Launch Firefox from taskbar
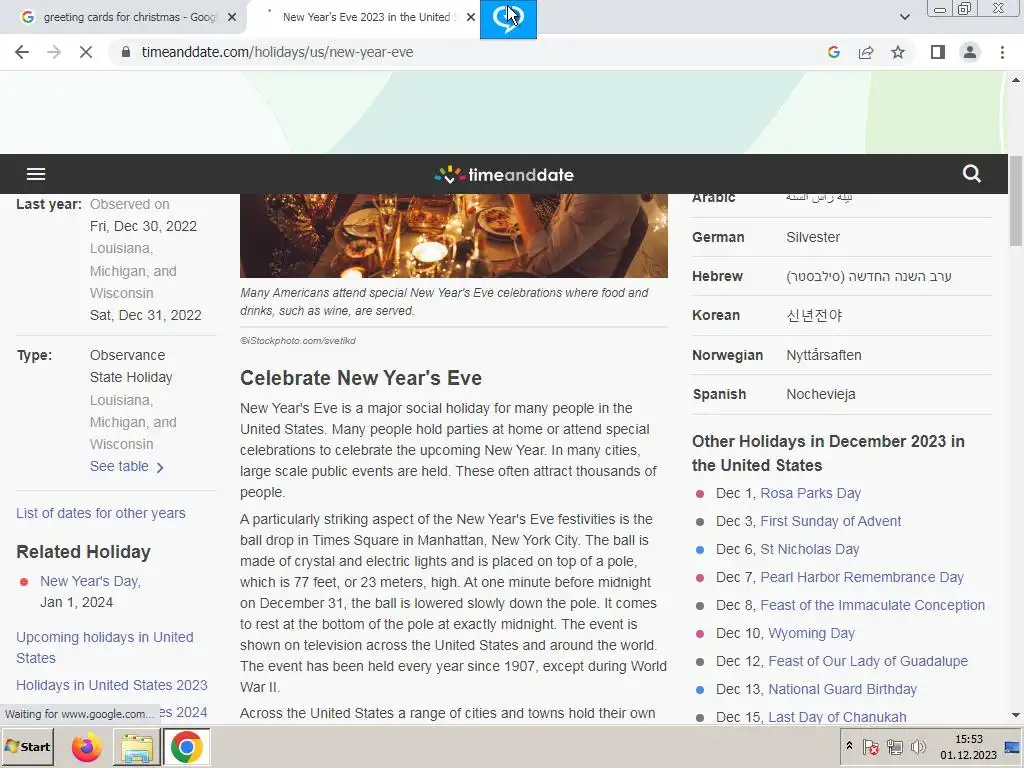This screenshot has width=1024, height=768. click(86, 747)
